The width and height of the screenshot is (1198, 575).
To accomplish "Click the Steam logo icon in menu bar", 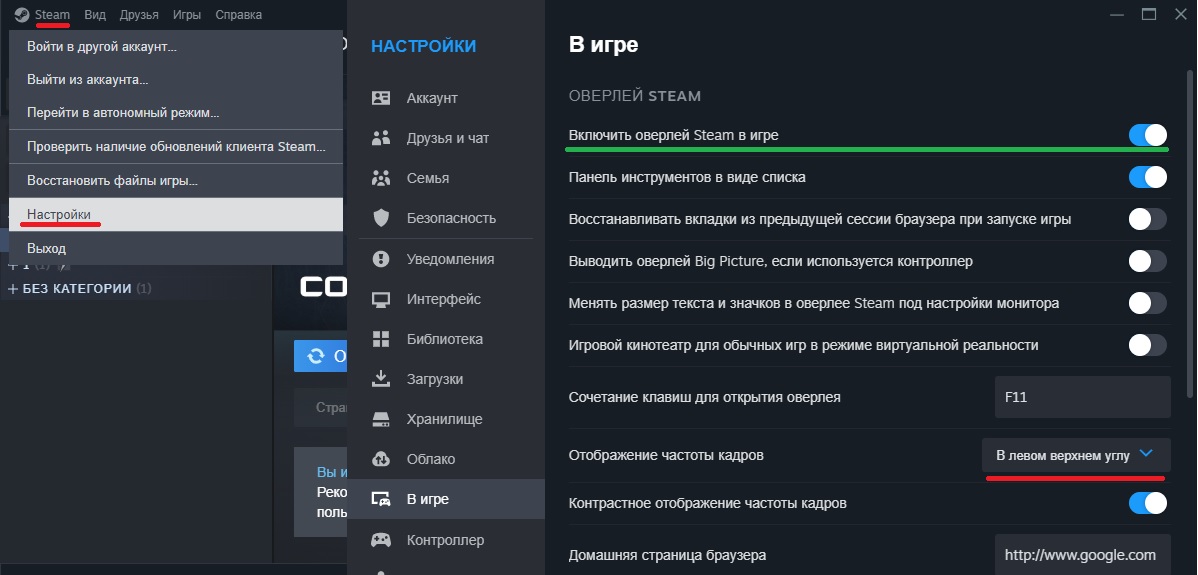I will 21,15.
